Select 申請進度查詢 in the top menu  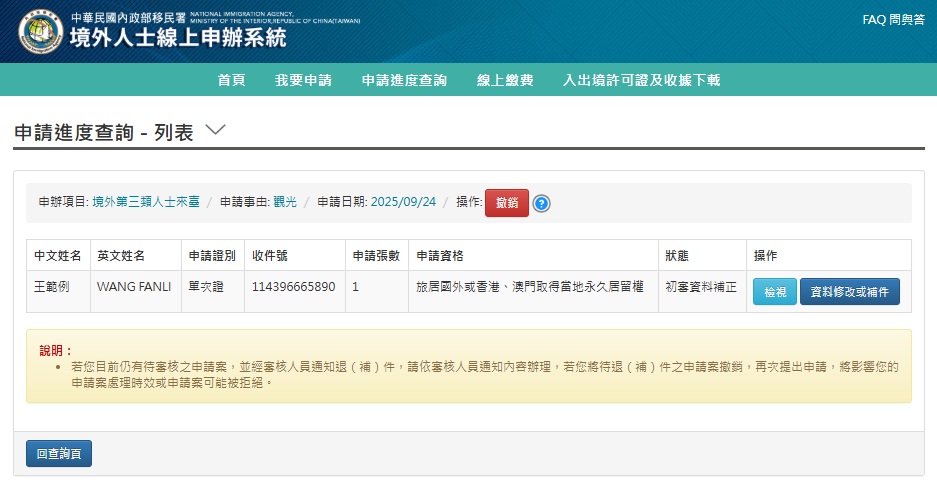pyautogui.click(x=404, y=80)
